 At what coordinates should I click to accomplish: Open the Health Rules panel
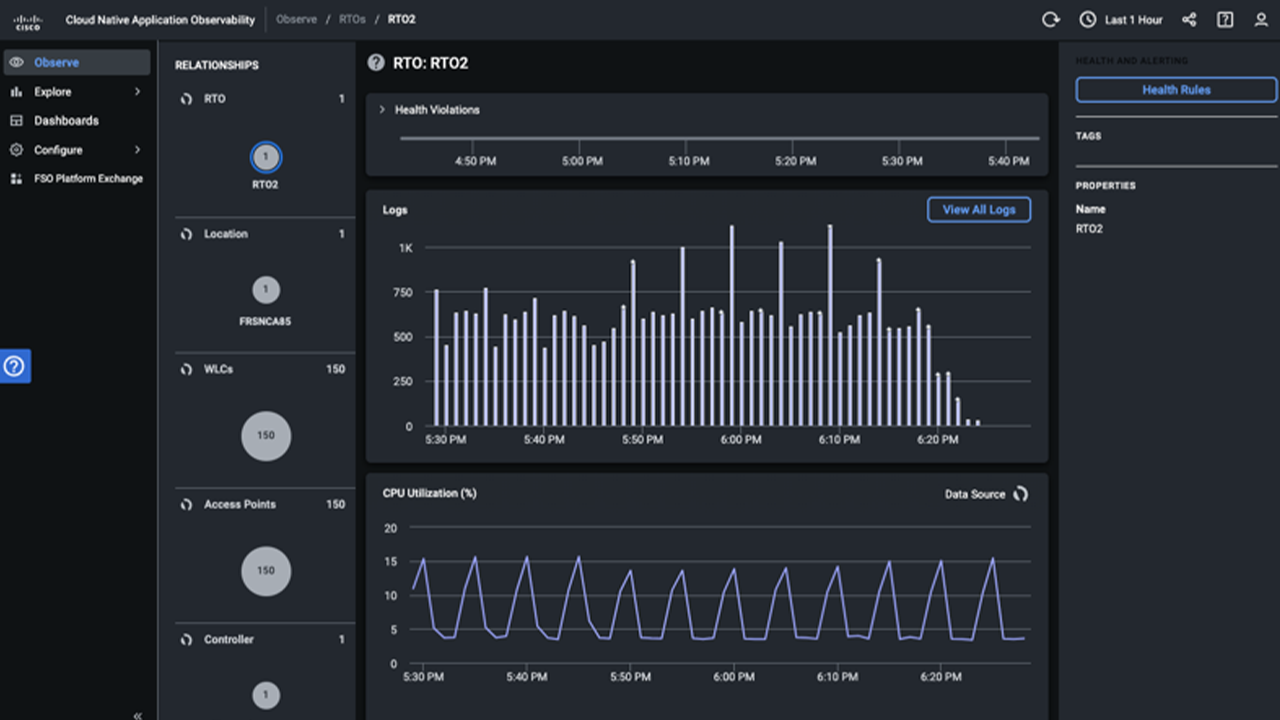(1175, 89)
